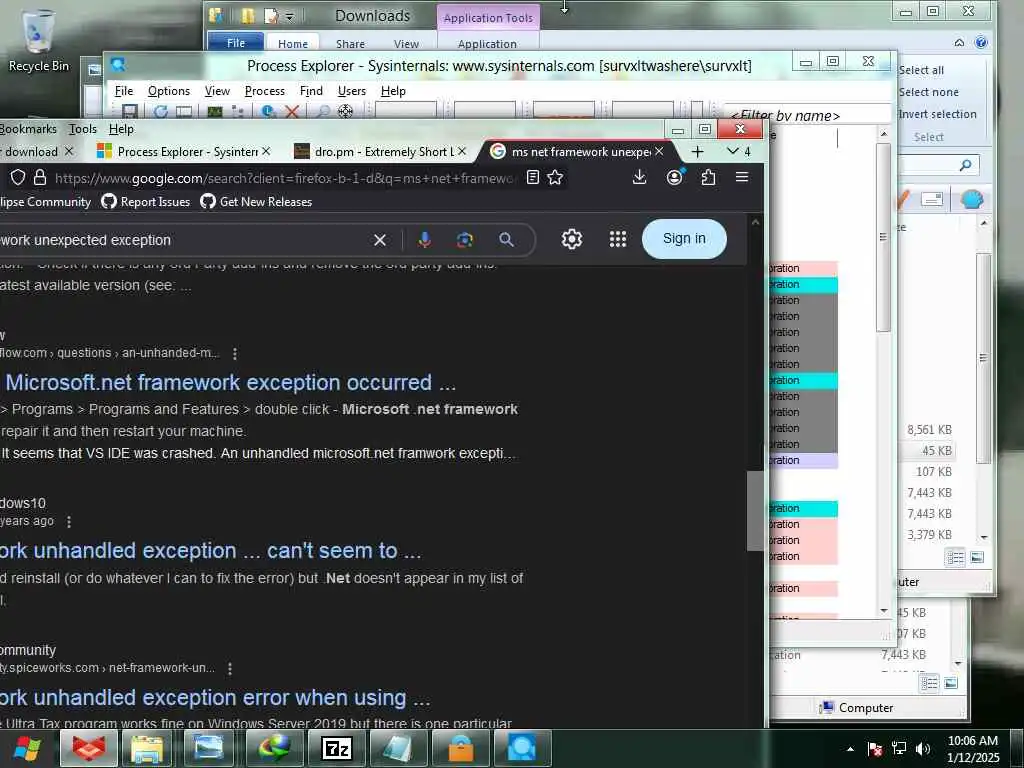
Task: Click the network tray icon
Action: point(899,748)
